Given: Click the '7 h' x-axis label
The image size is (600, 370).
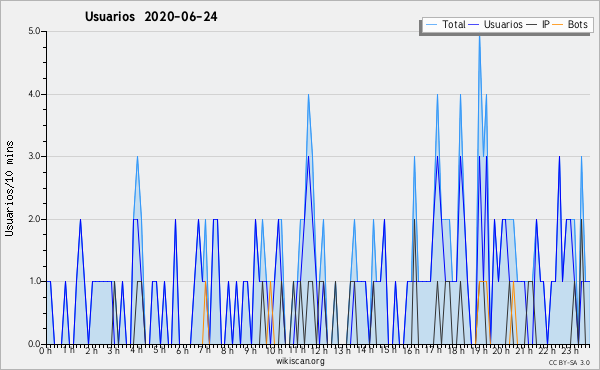Looking at the screenshot, I should (x=205, y=350).
